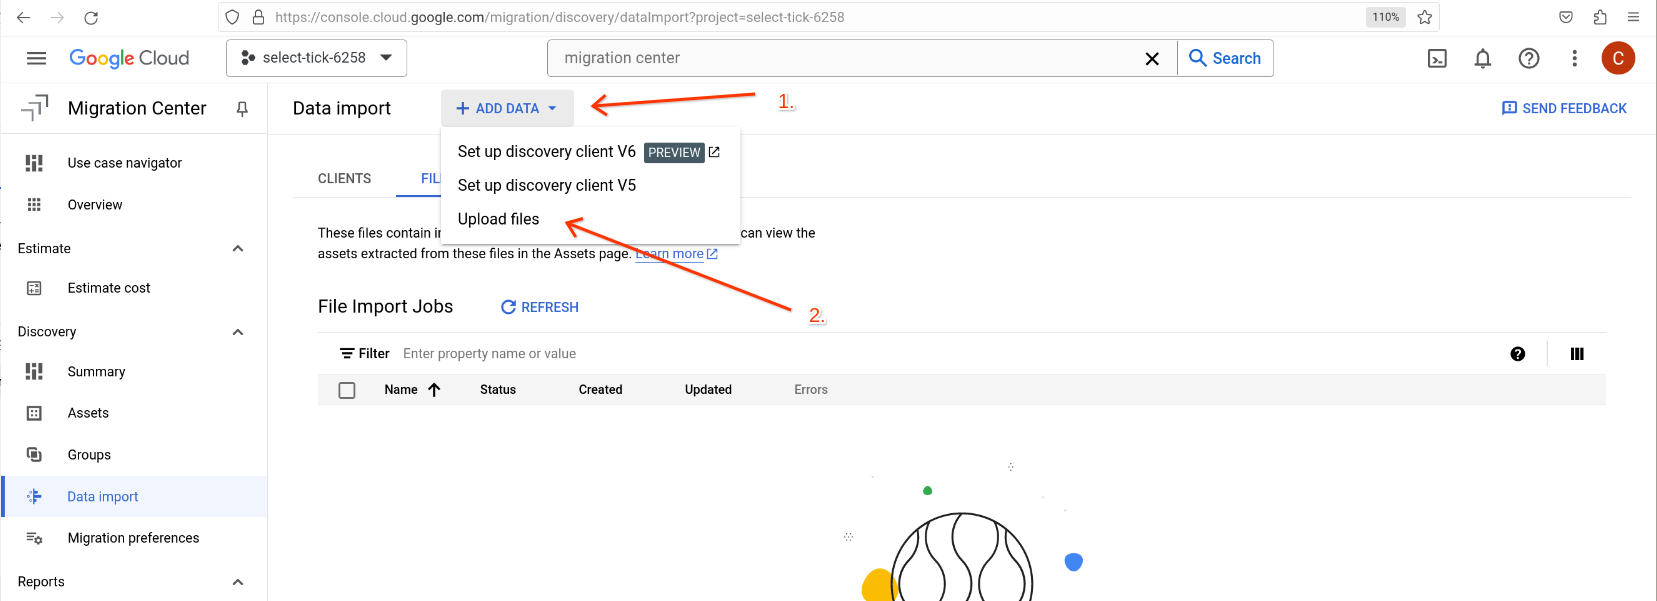
Task: Click the Migration Center product icon
Action: (34, 108)
